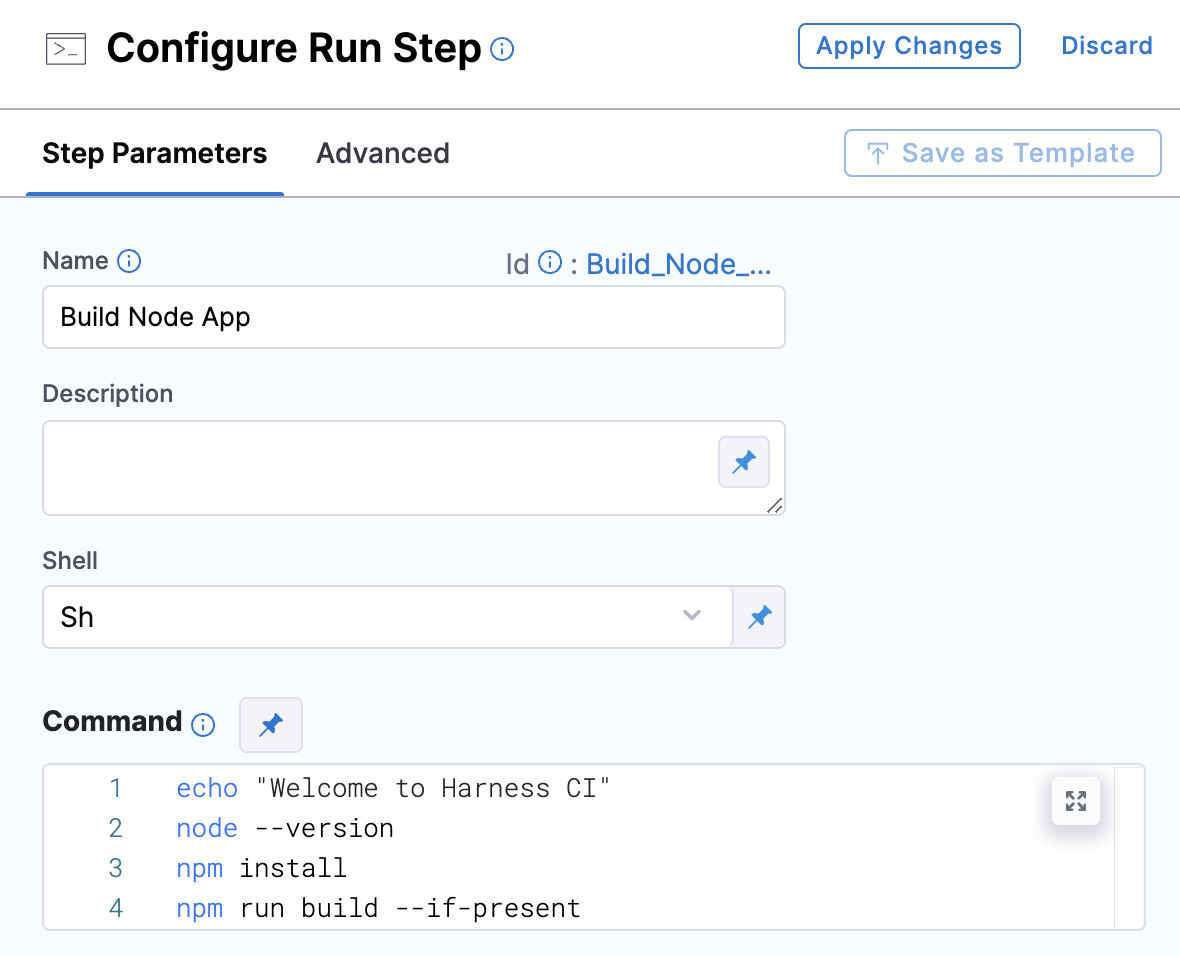Screen dimensions: 1180x956
Task: Expand the command editor to fullscreen
Action: 1075,801
